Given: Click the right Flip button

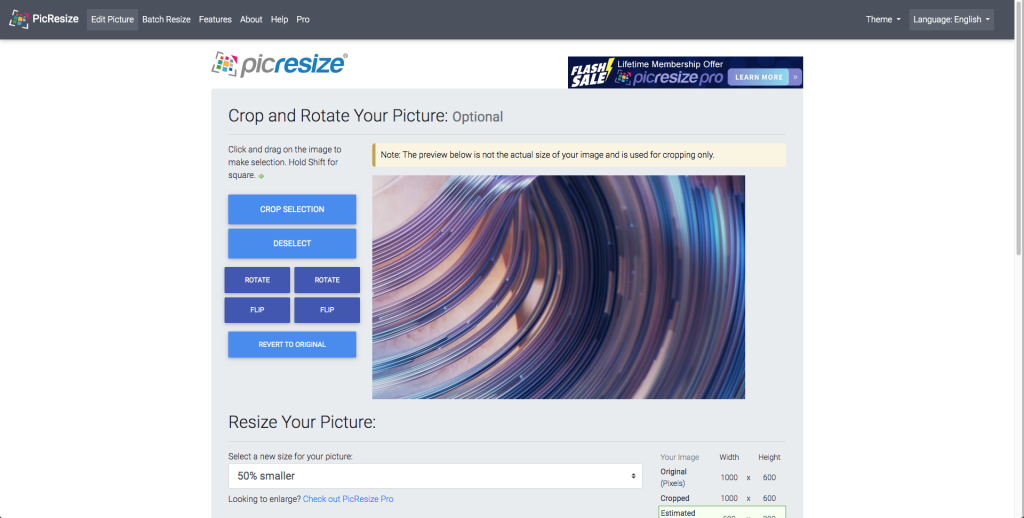Looking at the screenshot, I should tap(327, 310).
